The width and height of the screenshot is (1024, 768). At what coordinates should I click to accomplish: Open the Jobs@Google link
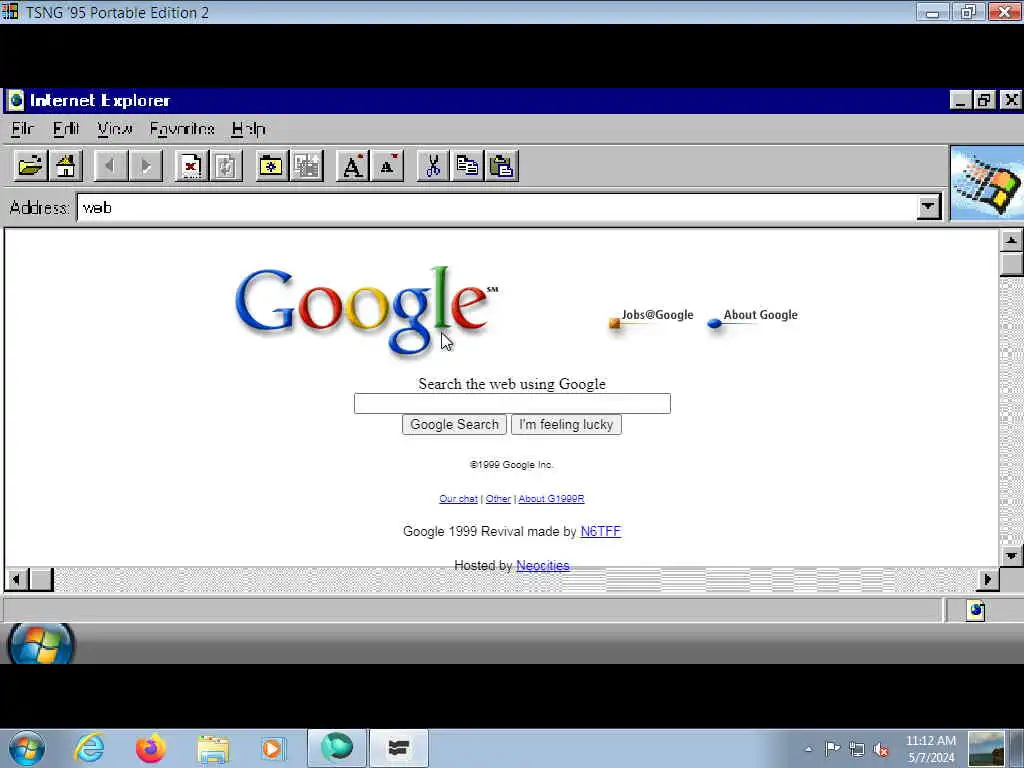coord(651,318)
